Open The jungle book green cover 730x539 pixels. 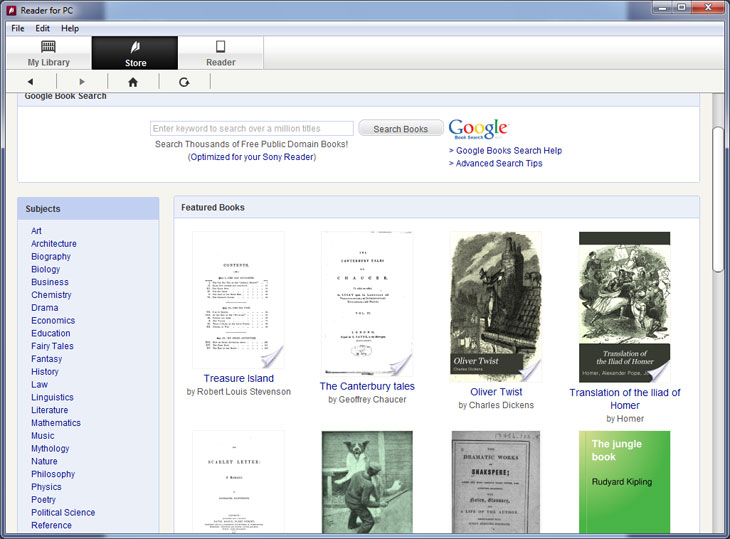click(x=624, y=482)
